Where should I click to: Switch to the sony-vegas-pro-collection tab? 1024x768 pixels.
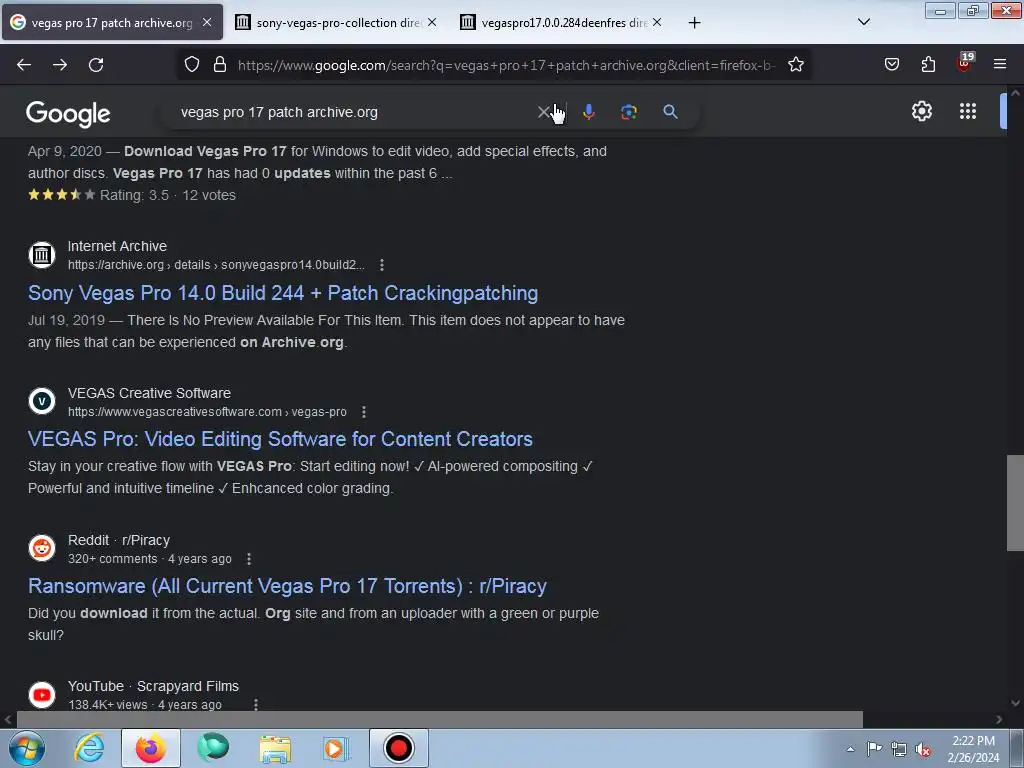338,23
